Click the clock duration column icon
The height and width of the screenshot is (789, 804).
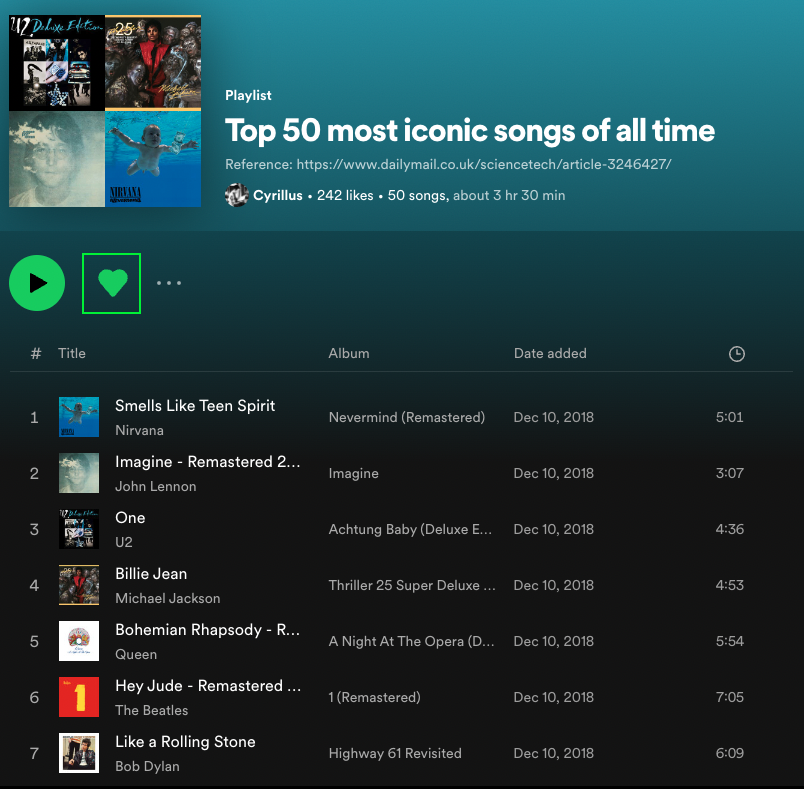point(736,354)
